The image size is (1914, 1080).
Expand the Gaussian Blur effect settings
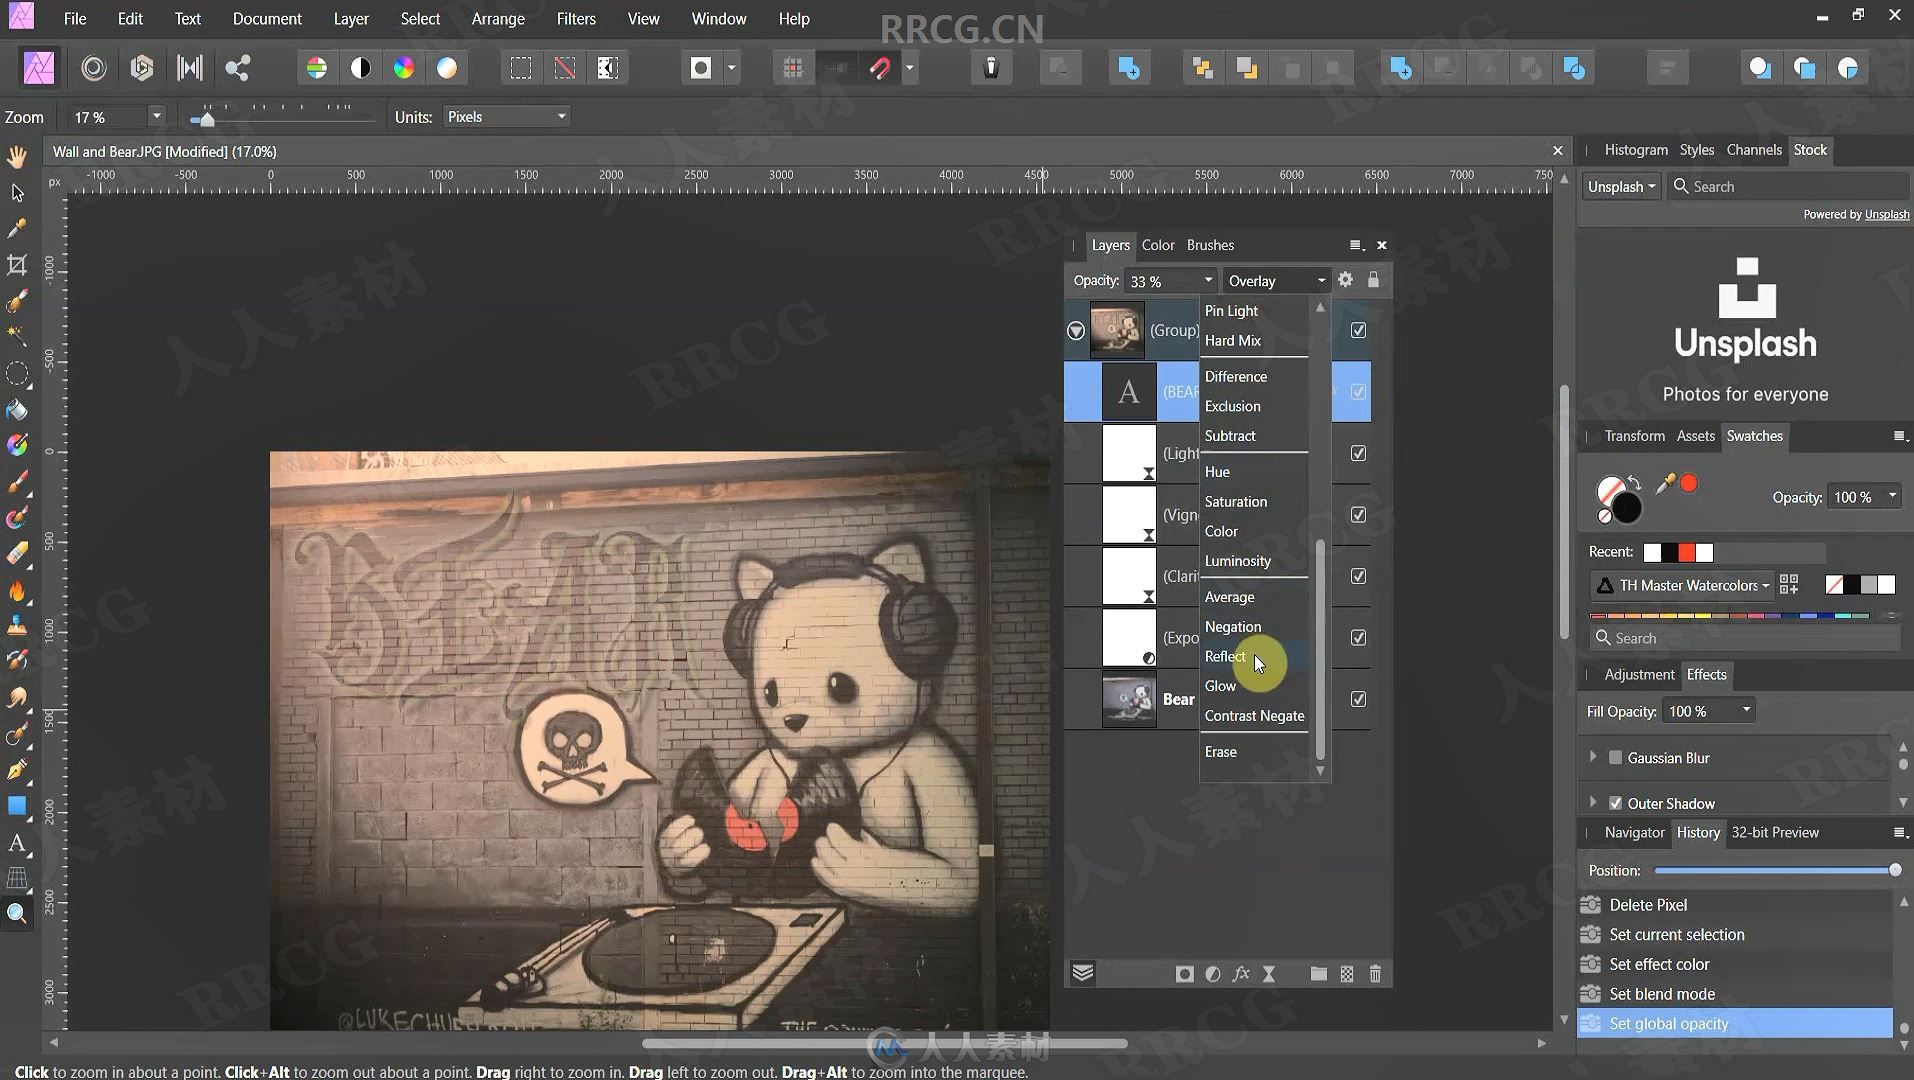tap(1593, 758)
